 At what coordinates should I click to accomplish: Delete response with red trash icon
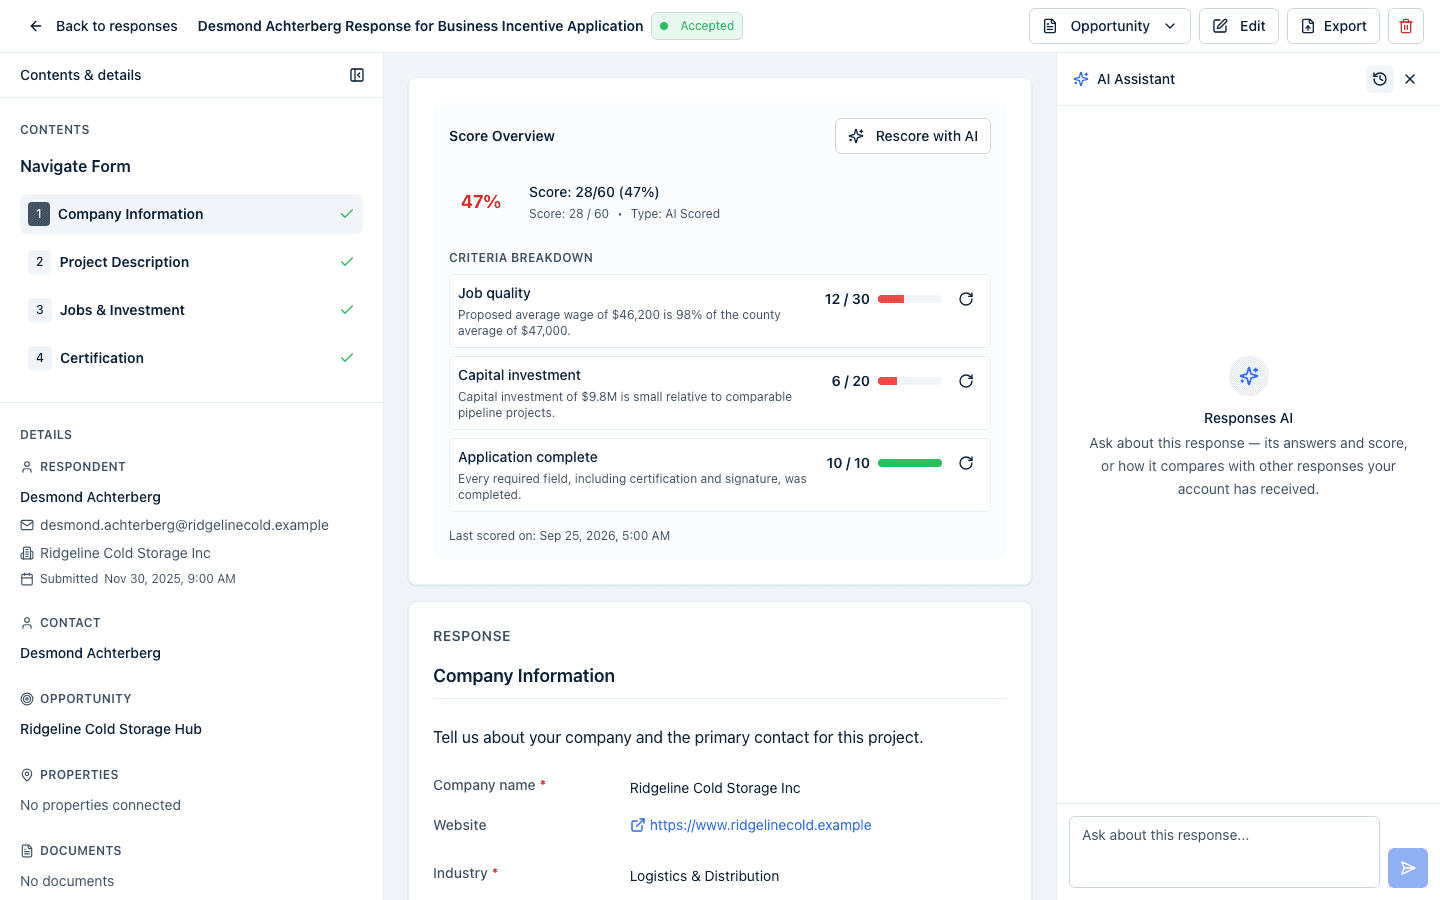tap(1406, 26)
